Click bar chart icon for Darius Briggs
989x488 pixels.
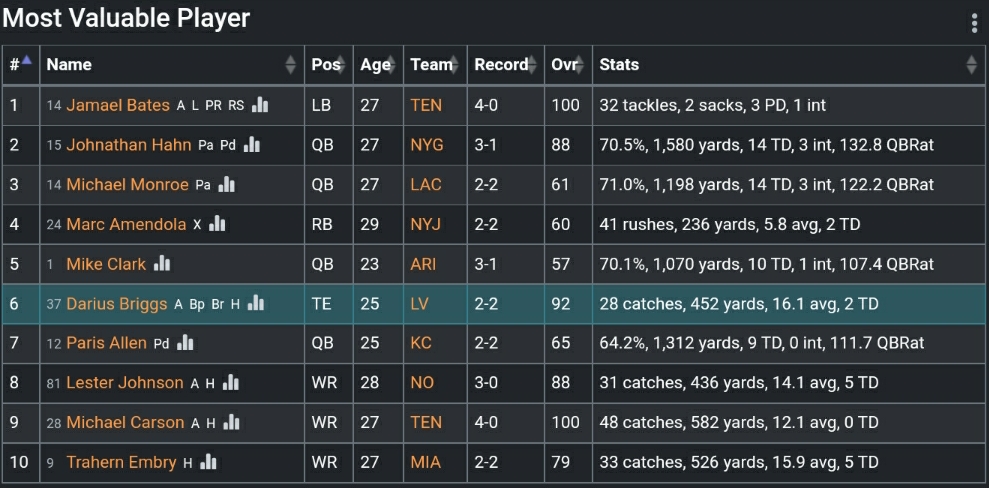pos(256,303)
